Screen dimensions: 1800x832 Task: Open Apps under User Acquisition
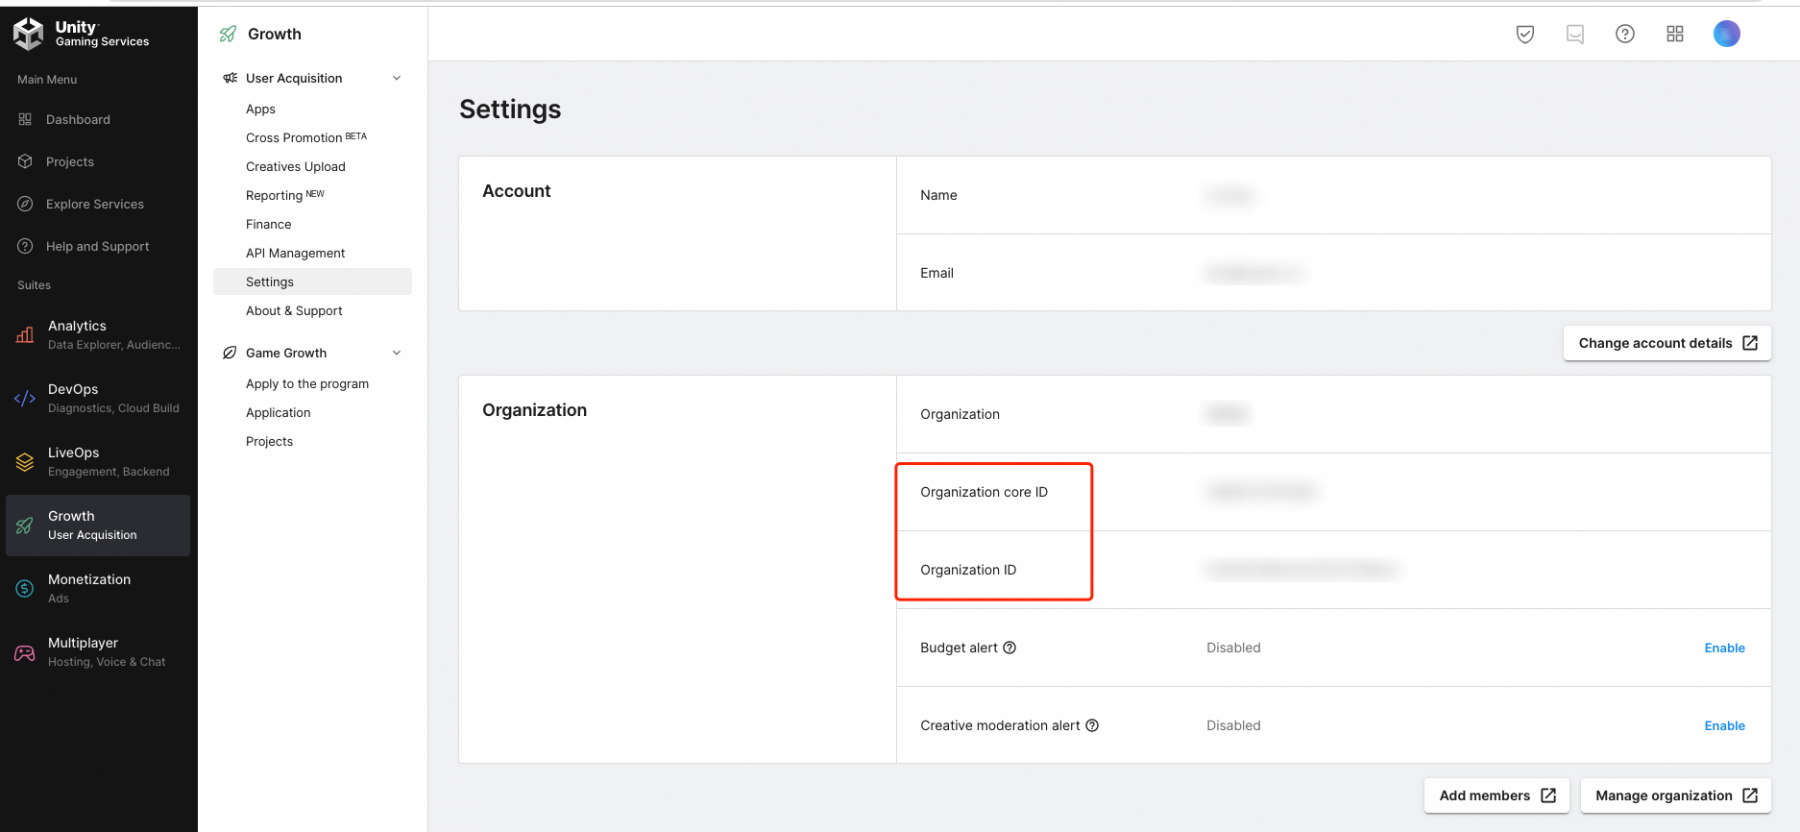click(x=261, y=109)
